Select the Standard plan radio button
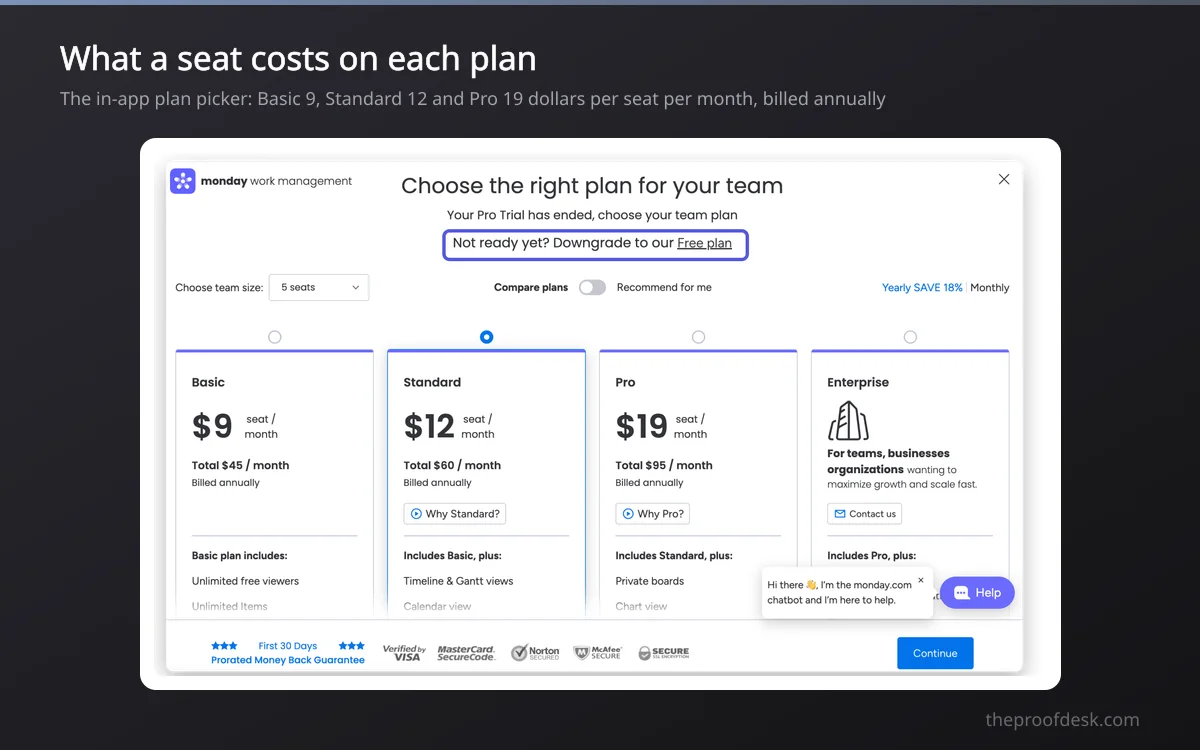 point(487,337)
